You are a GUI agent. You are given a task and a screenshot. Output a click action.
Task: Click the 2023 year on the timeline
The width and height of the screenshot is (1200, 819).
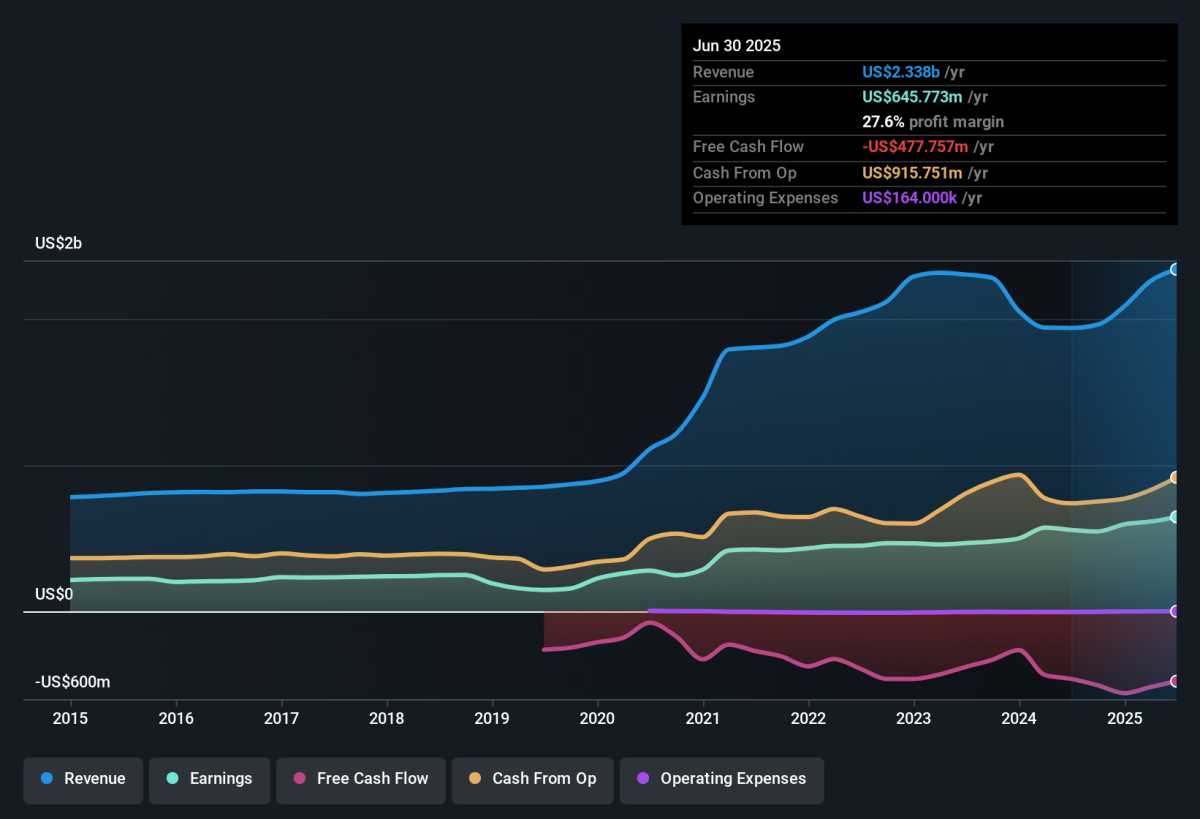(913, 718)
